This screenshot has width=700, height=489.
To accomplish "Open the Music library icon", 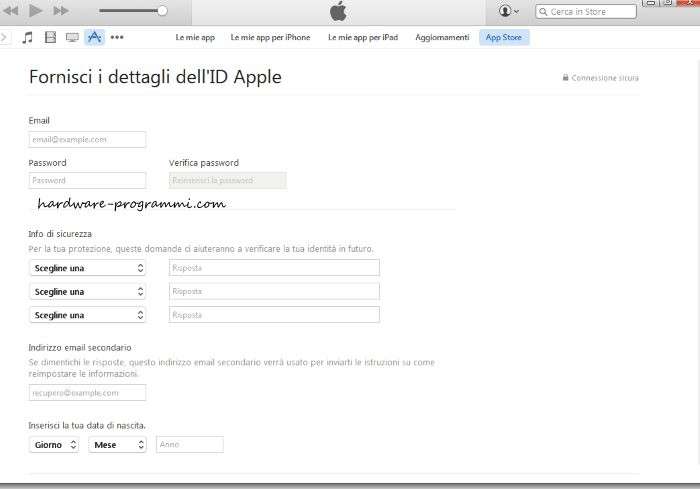I will coord(27,38).
